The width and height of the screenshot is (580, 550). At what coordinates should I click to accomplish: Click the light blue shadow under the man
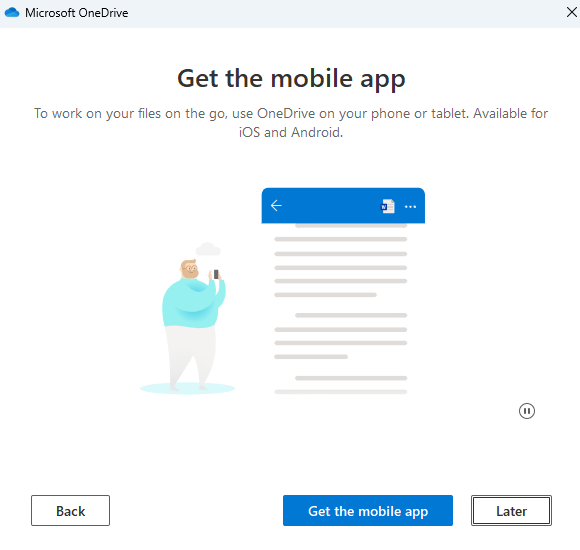point(187,388)
